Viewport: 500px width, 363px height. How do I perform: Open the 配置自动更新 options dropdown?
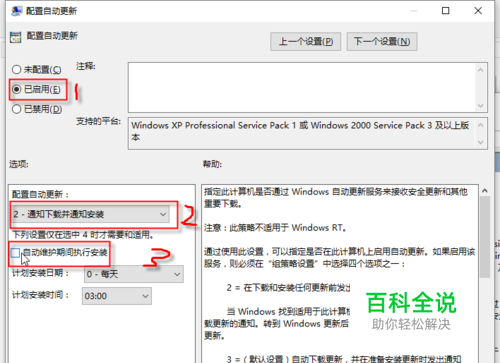90,214
